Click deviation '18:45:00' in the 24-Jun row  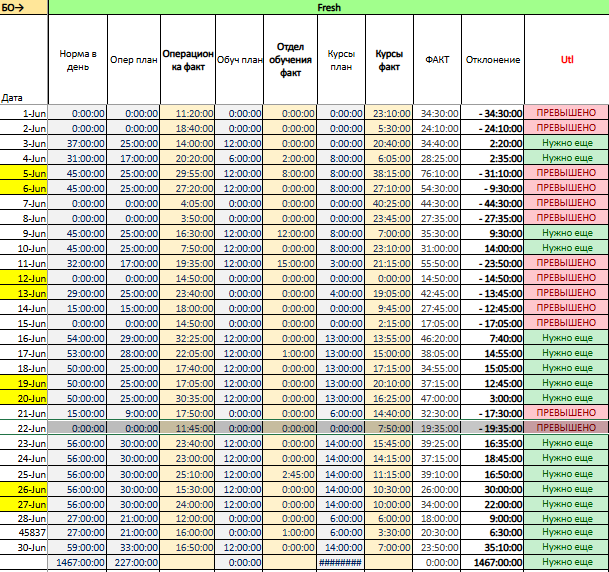coord(493,458)
